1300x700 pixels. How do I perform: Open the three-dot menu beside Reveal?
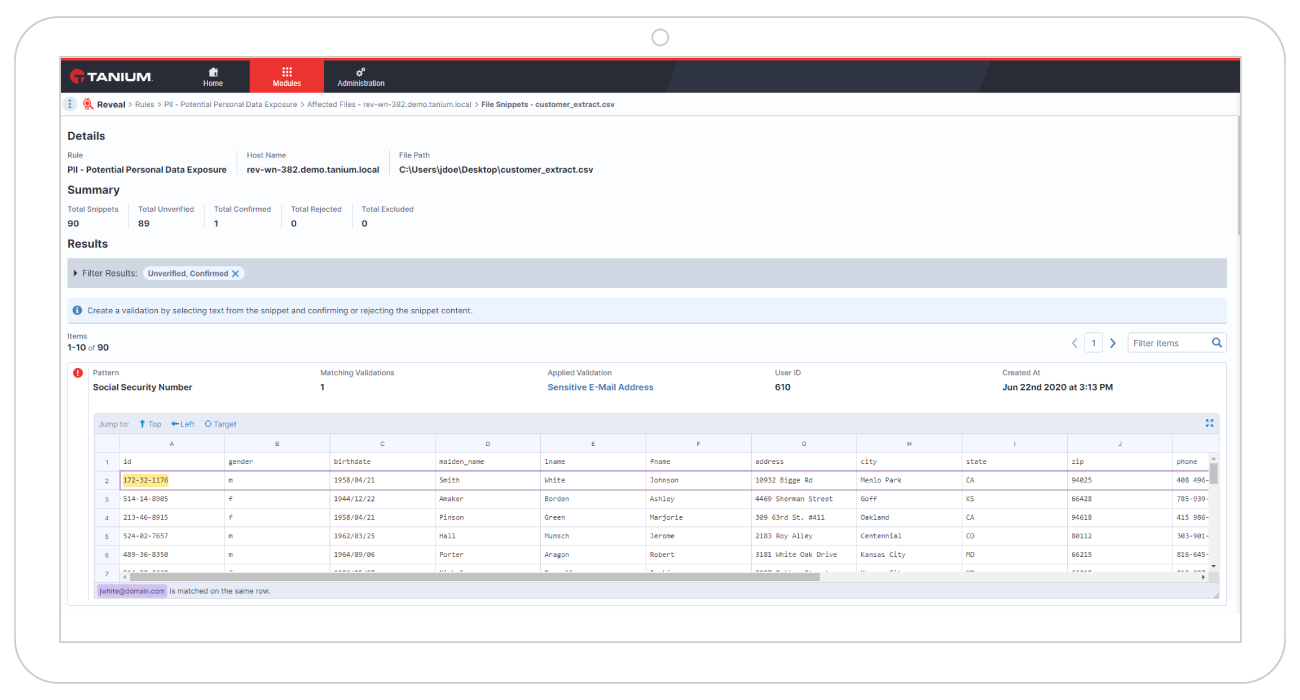tap(70, 104)
